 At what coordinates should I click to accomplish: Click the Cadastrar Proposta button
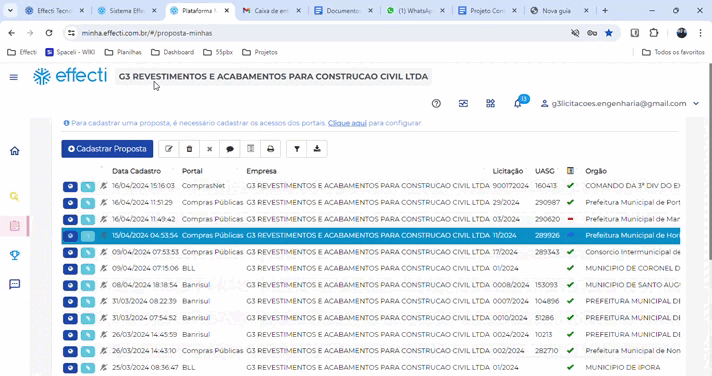tap(107, 149)
